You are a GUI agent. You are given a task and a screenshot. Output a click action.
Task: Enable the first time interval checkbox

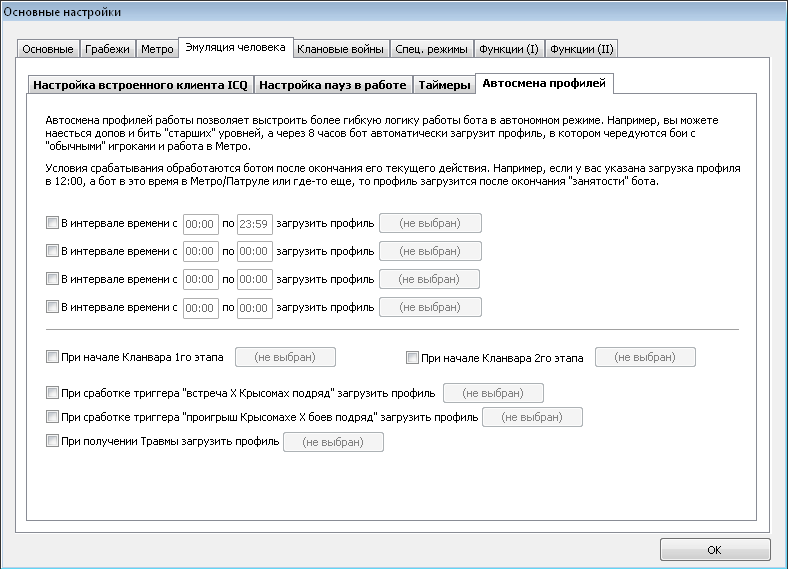(x=52, y=223)
